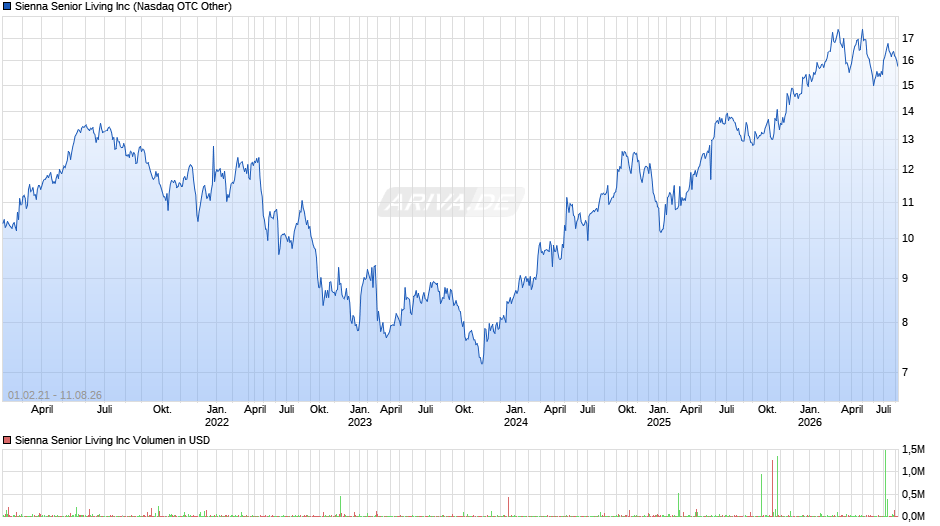The width and height of the screenshot is (940, 526).
Task: Click the last 'Juli' label on time axis
Action: click(x=884, y=410)
